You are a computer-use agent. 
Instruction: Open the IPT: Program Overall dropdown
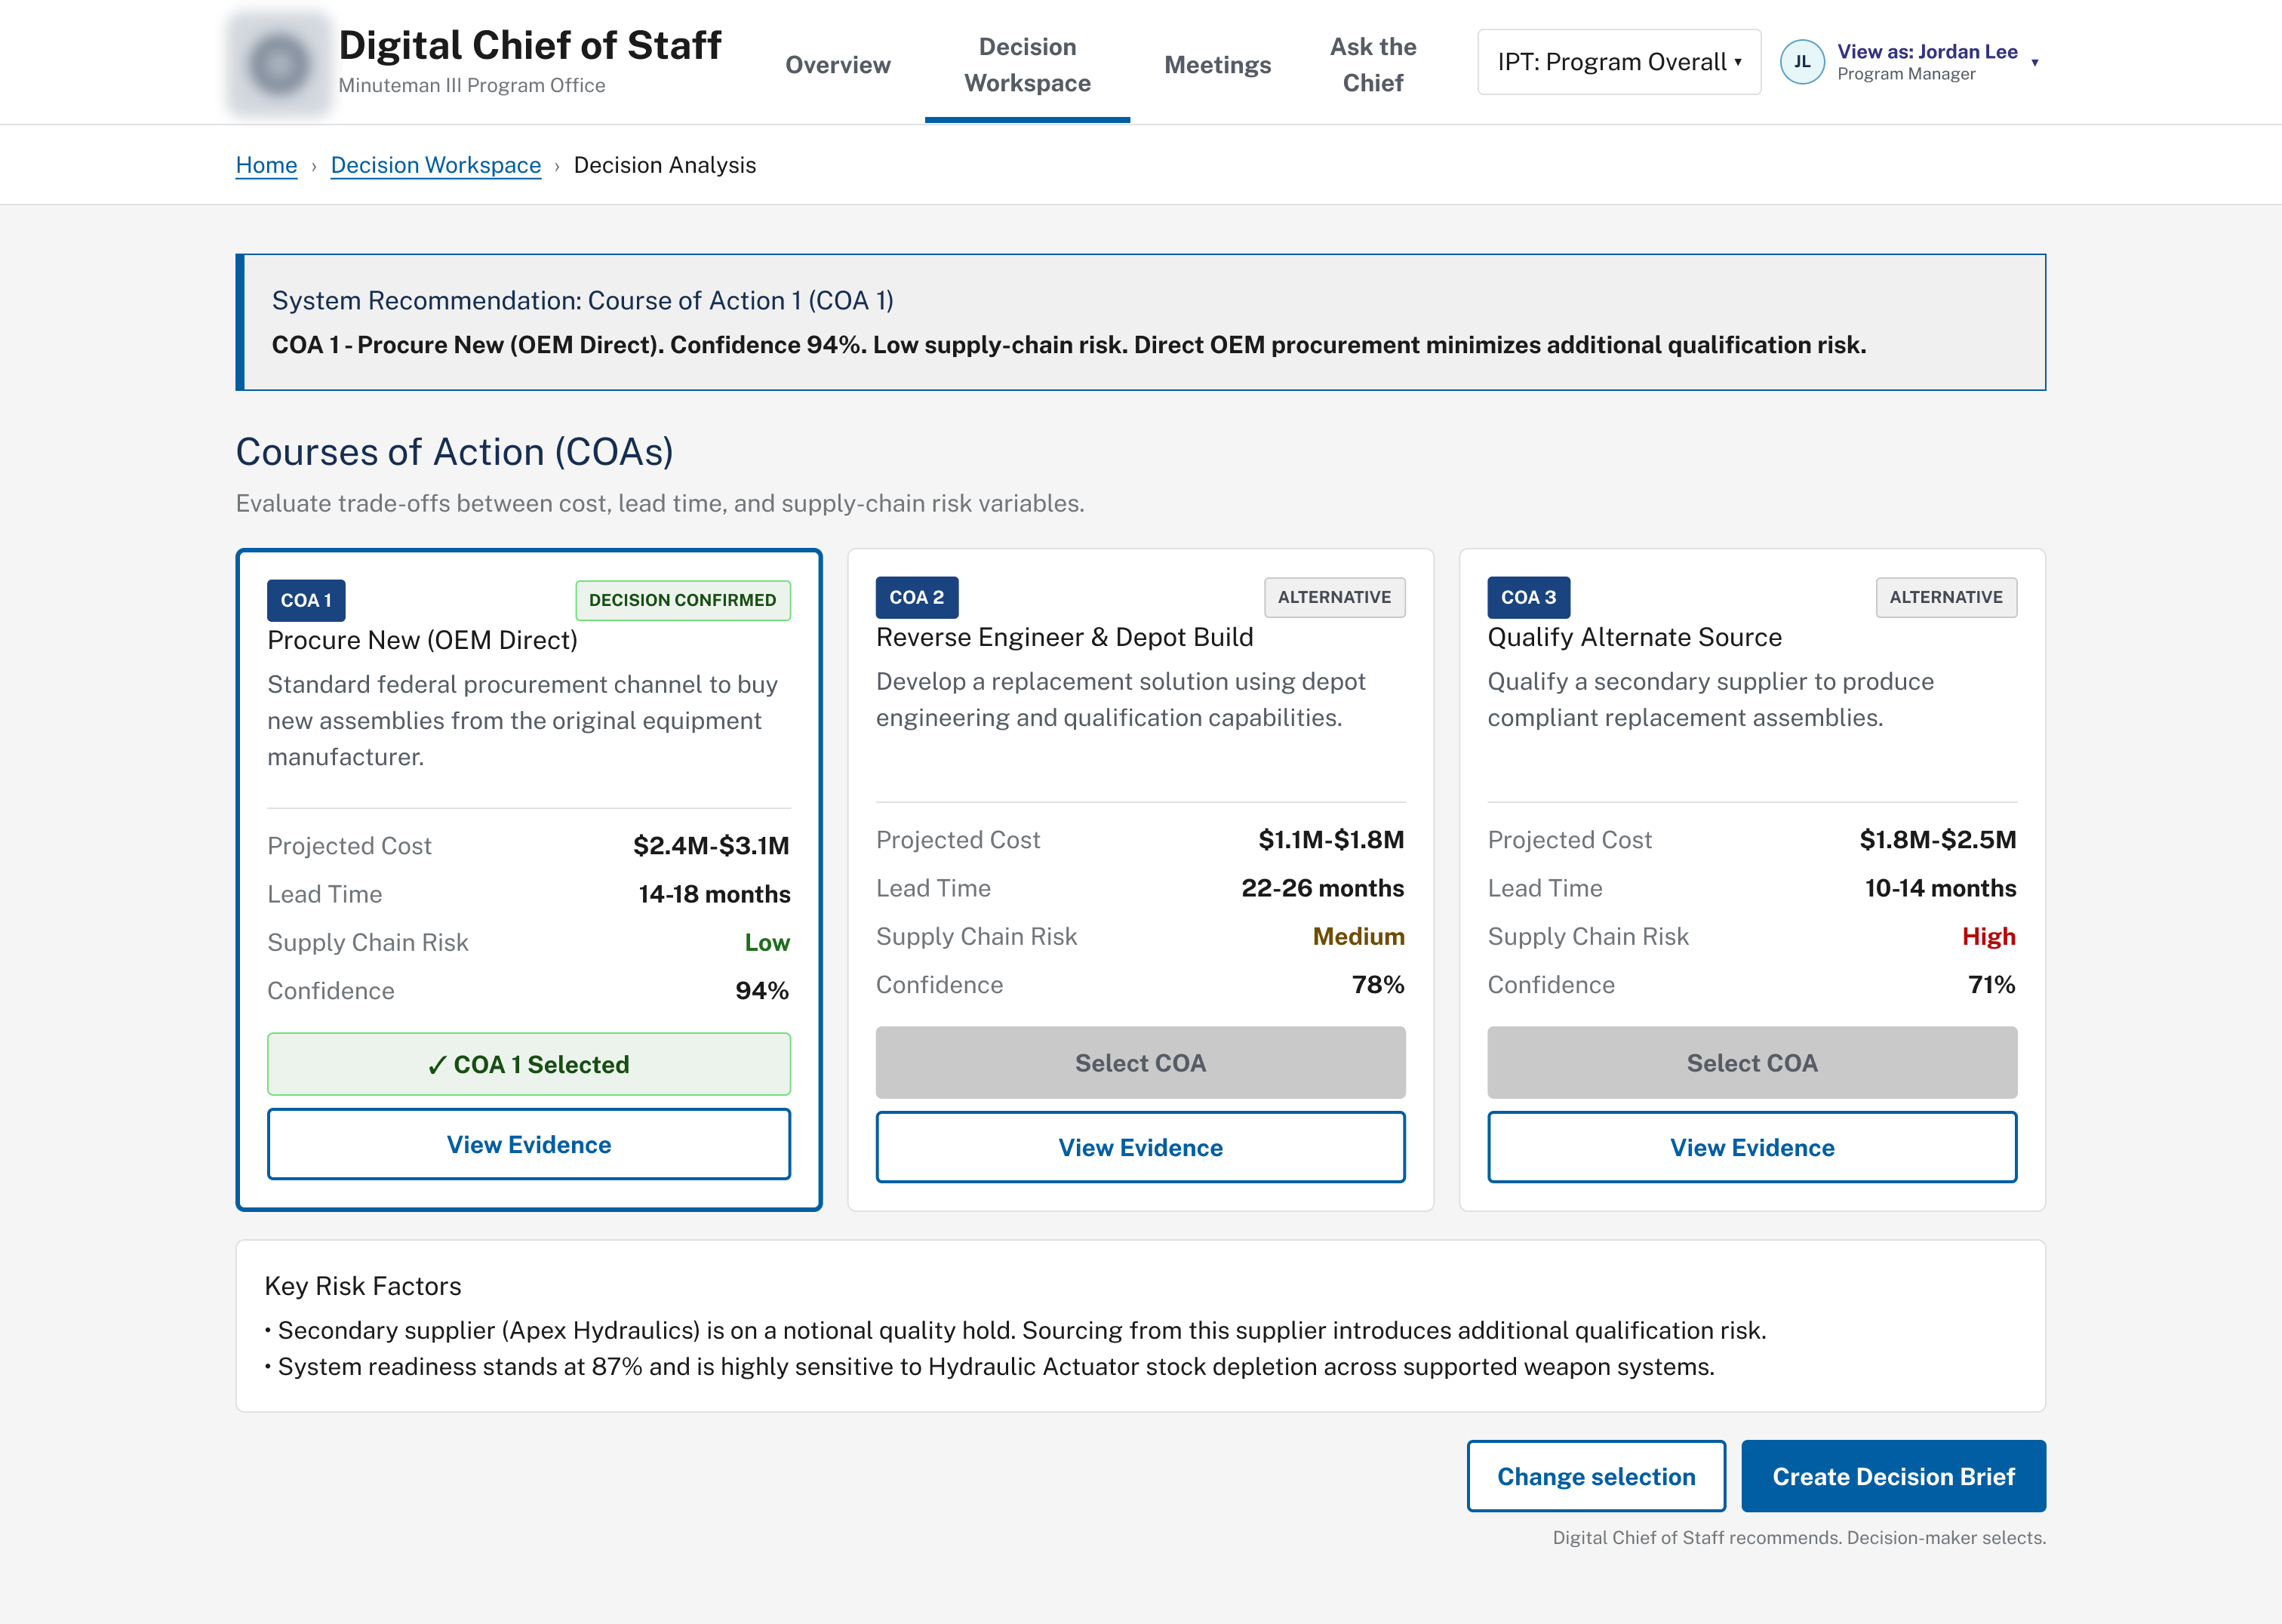(x=1619, y=62)
